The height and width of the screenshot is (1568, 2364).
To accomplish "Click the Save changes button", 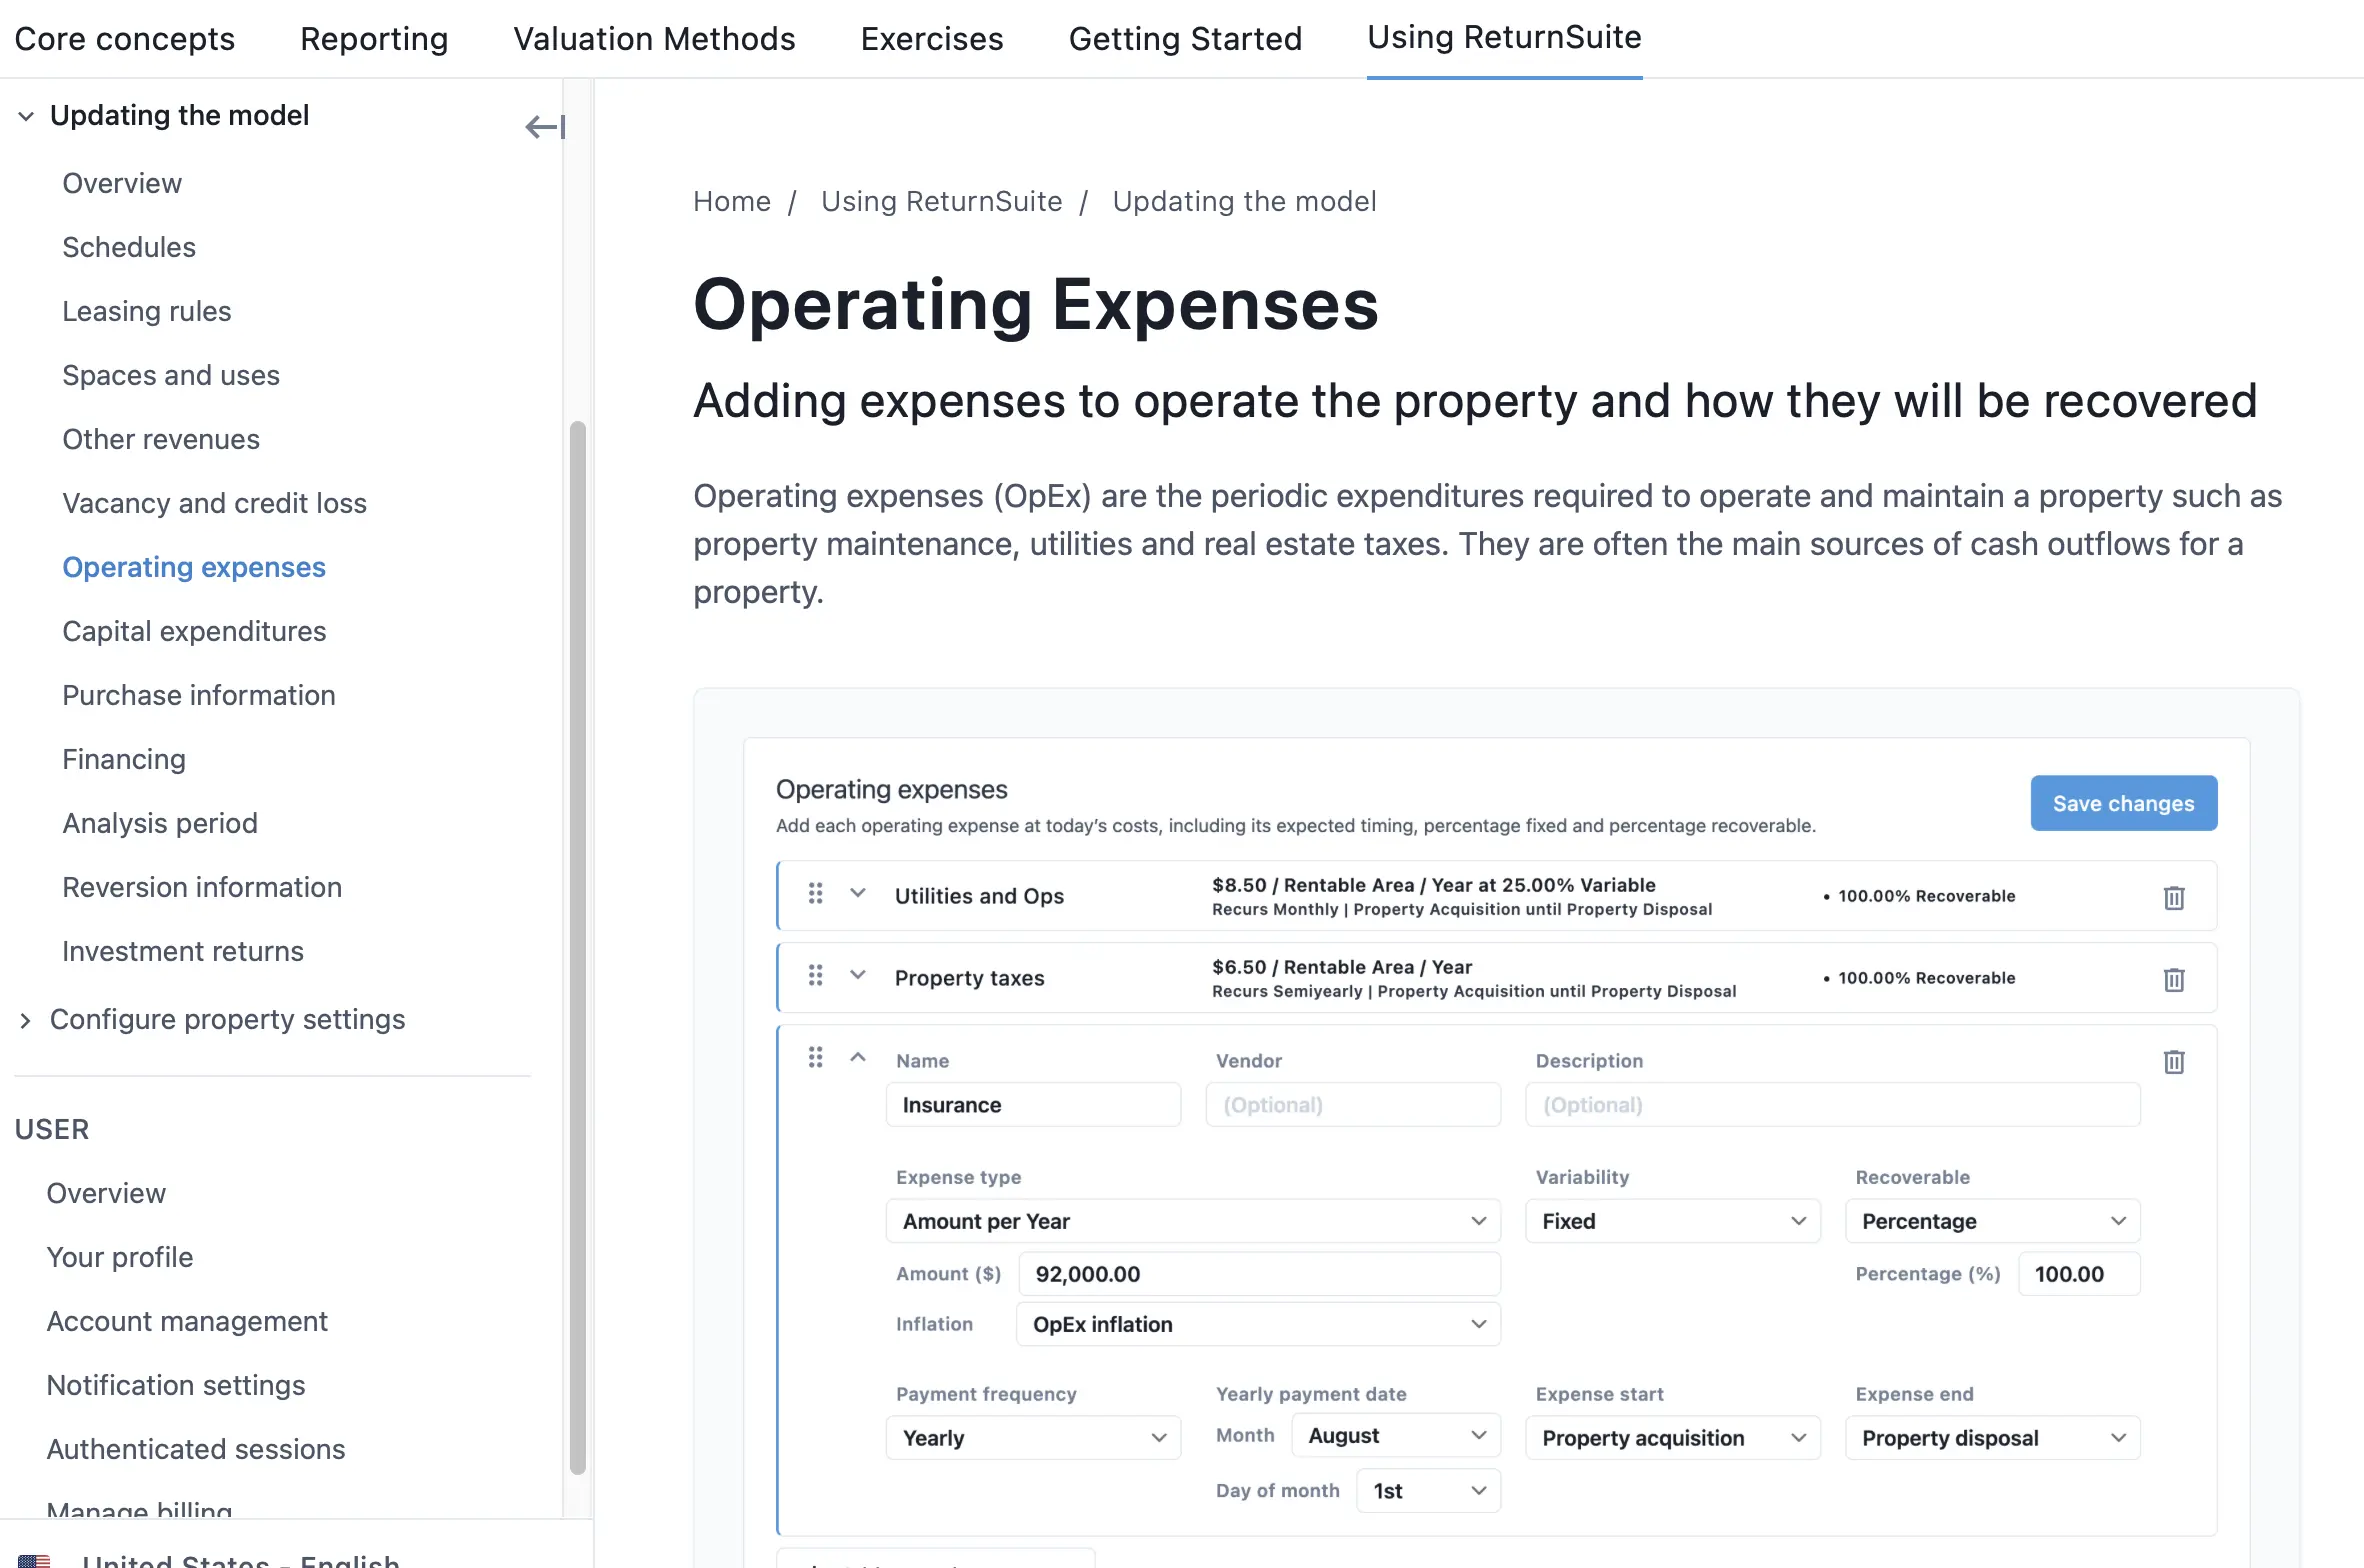I will [x=2124, y=803].
